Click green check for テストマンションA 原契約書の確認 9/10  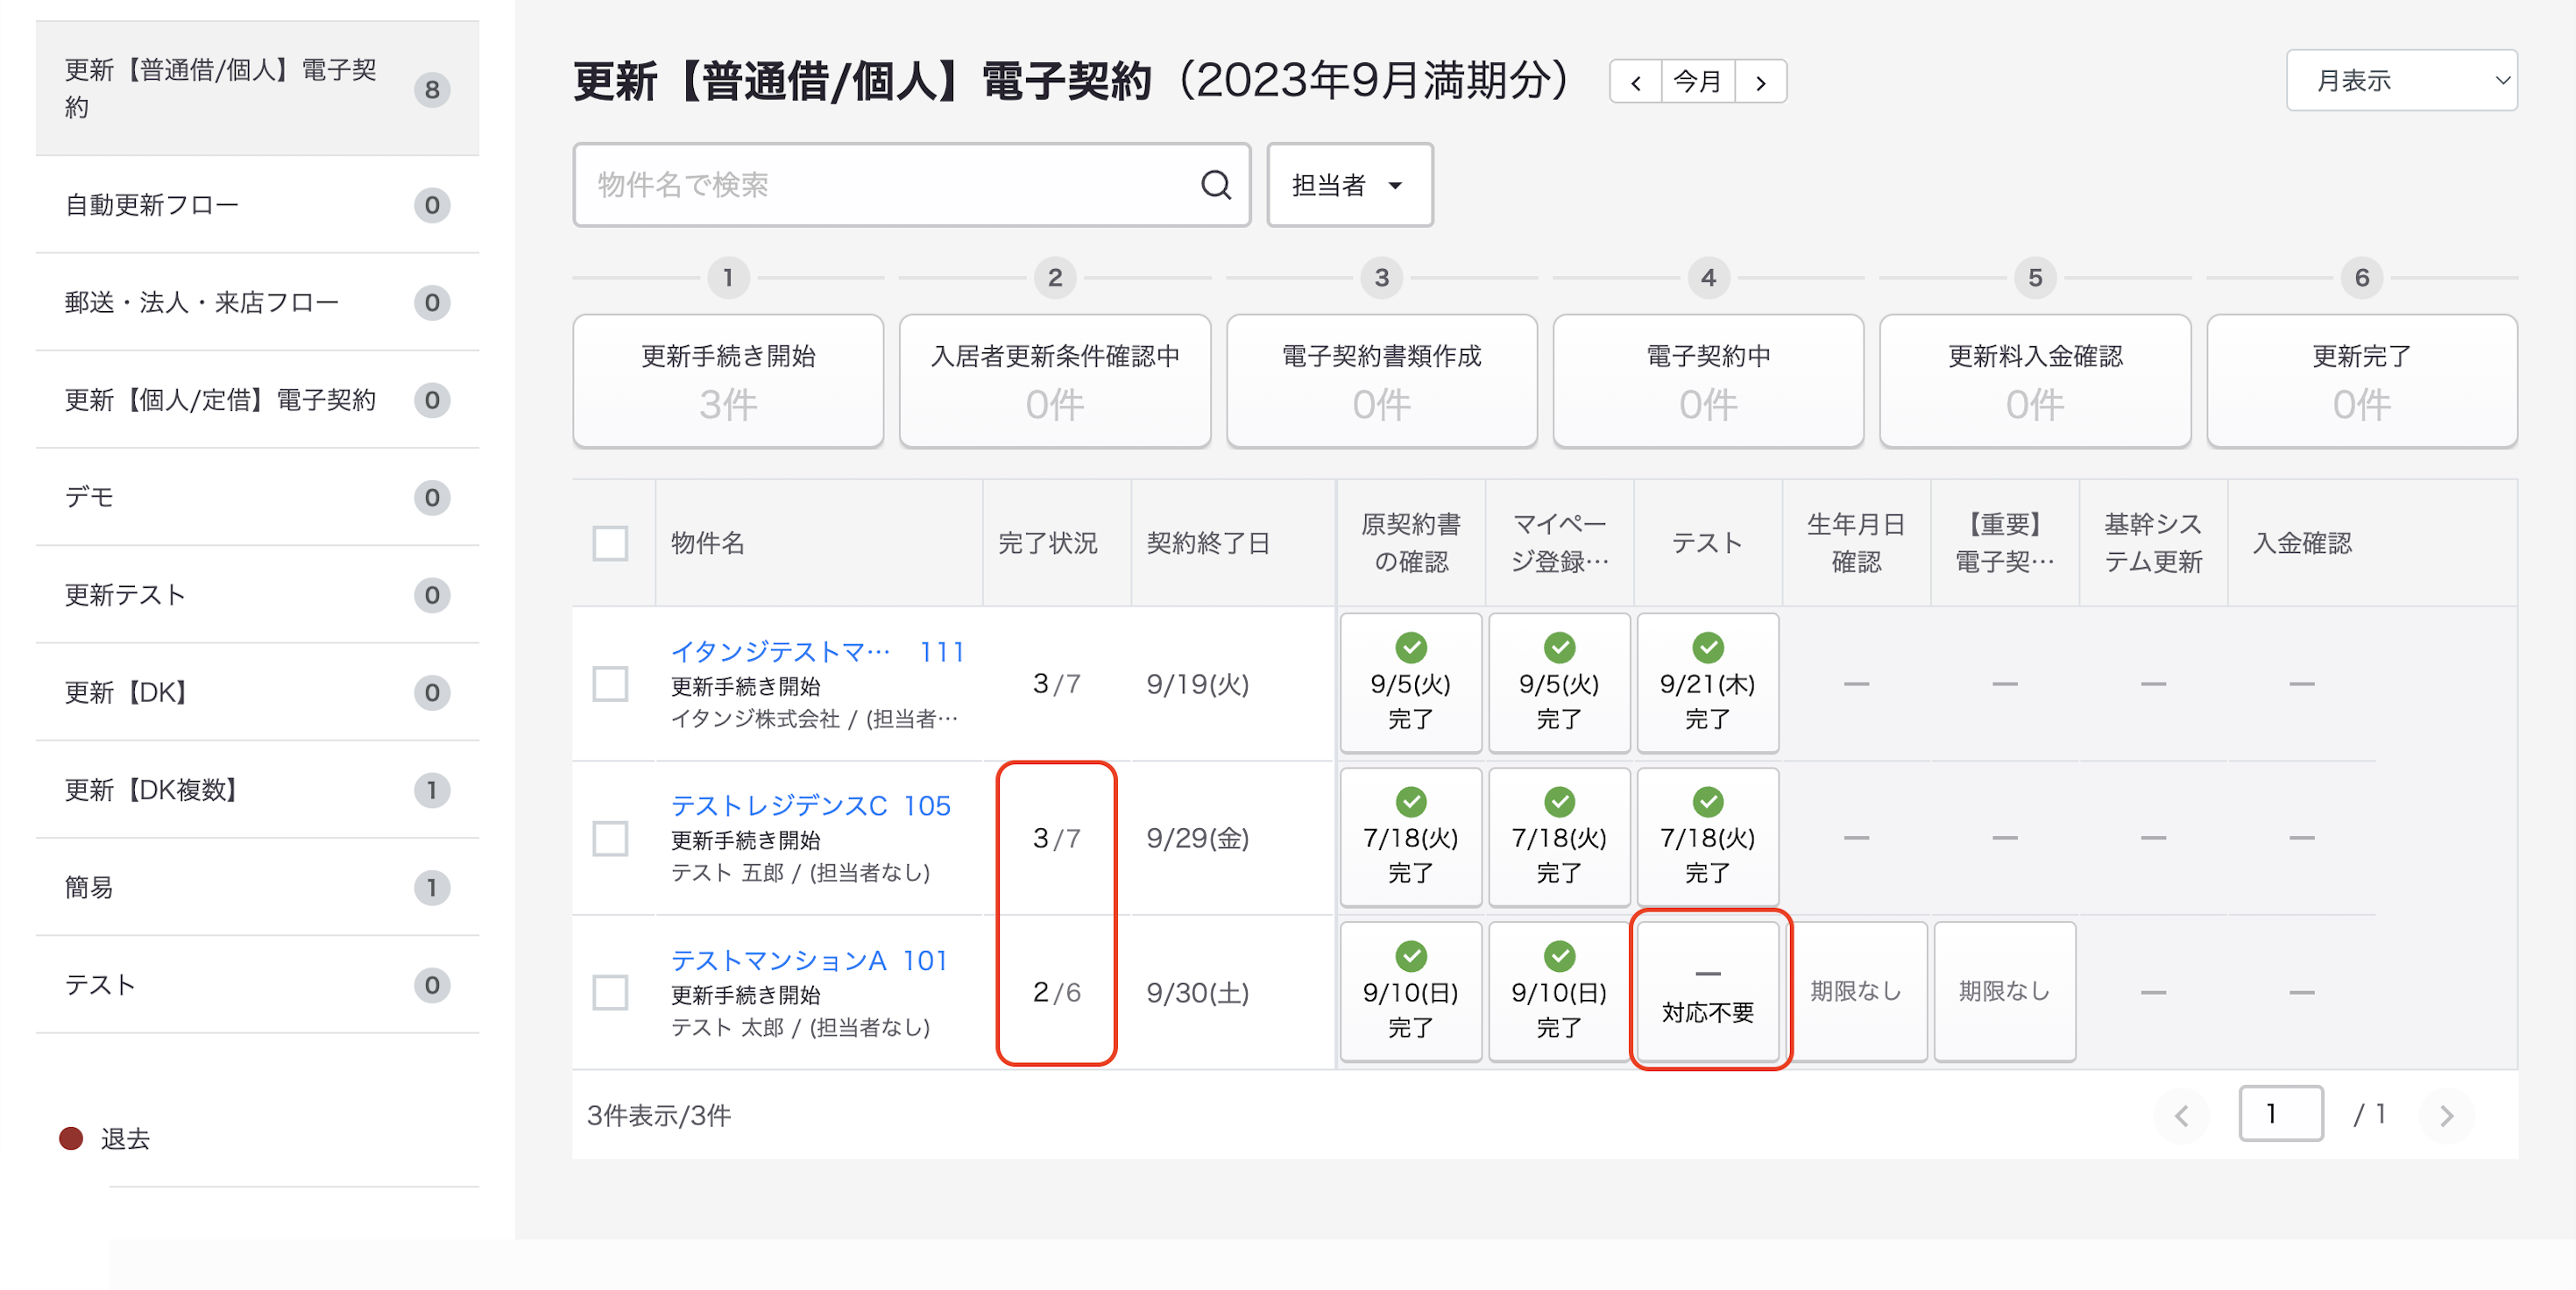(1410, 956)
